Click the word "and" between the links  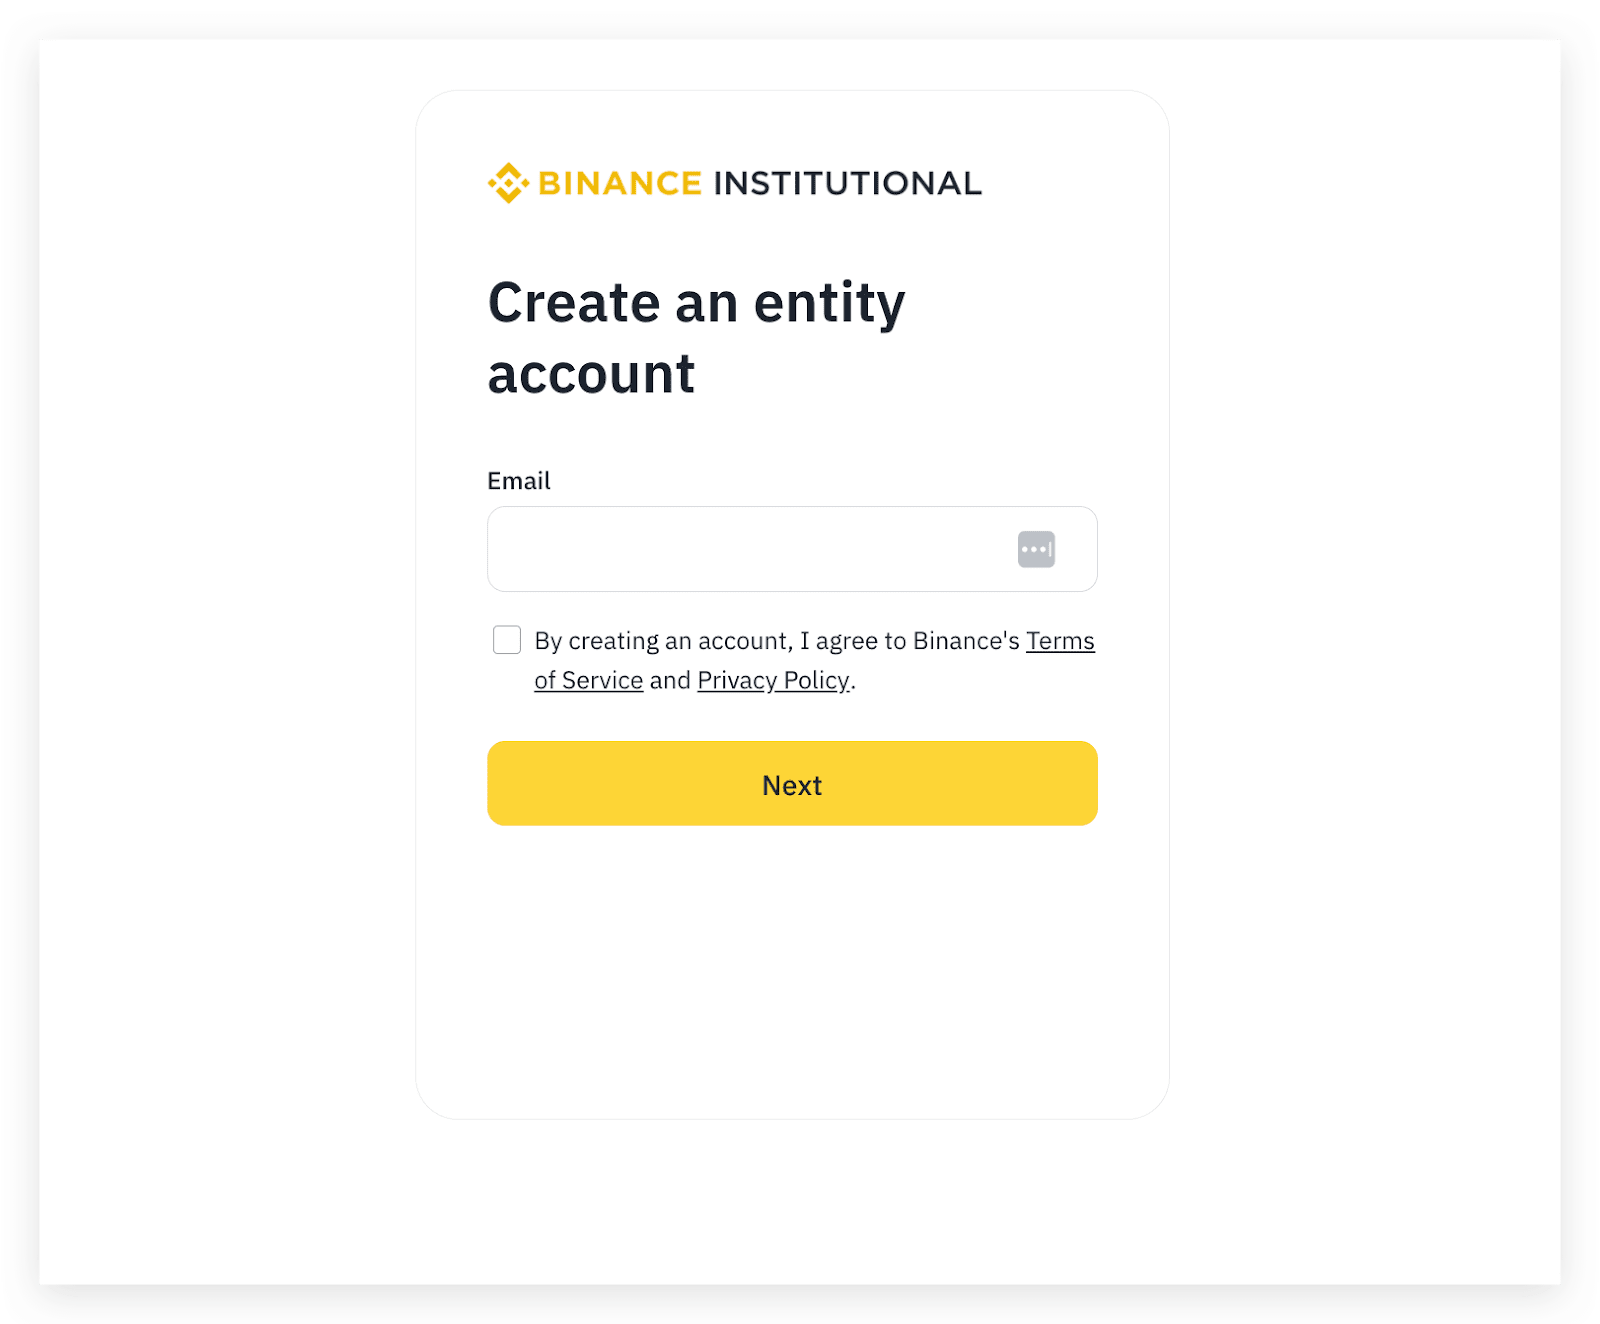670,680
